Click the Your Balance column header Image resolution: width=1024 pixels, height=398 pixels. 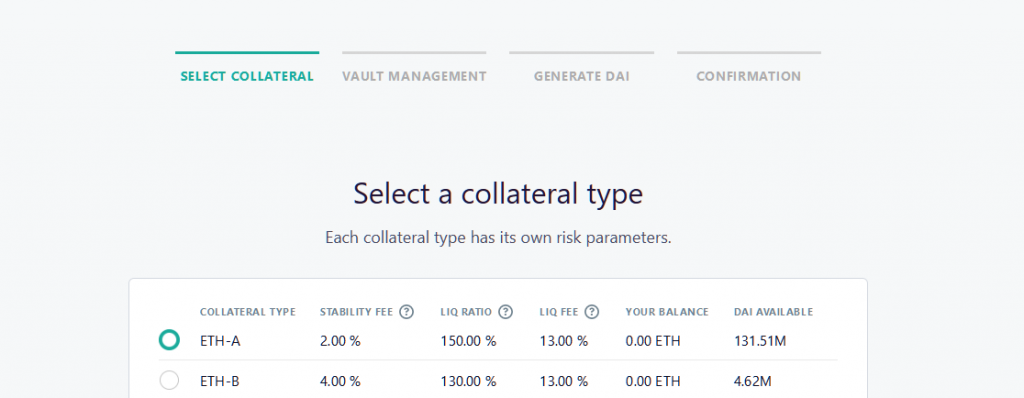(667, 312)
